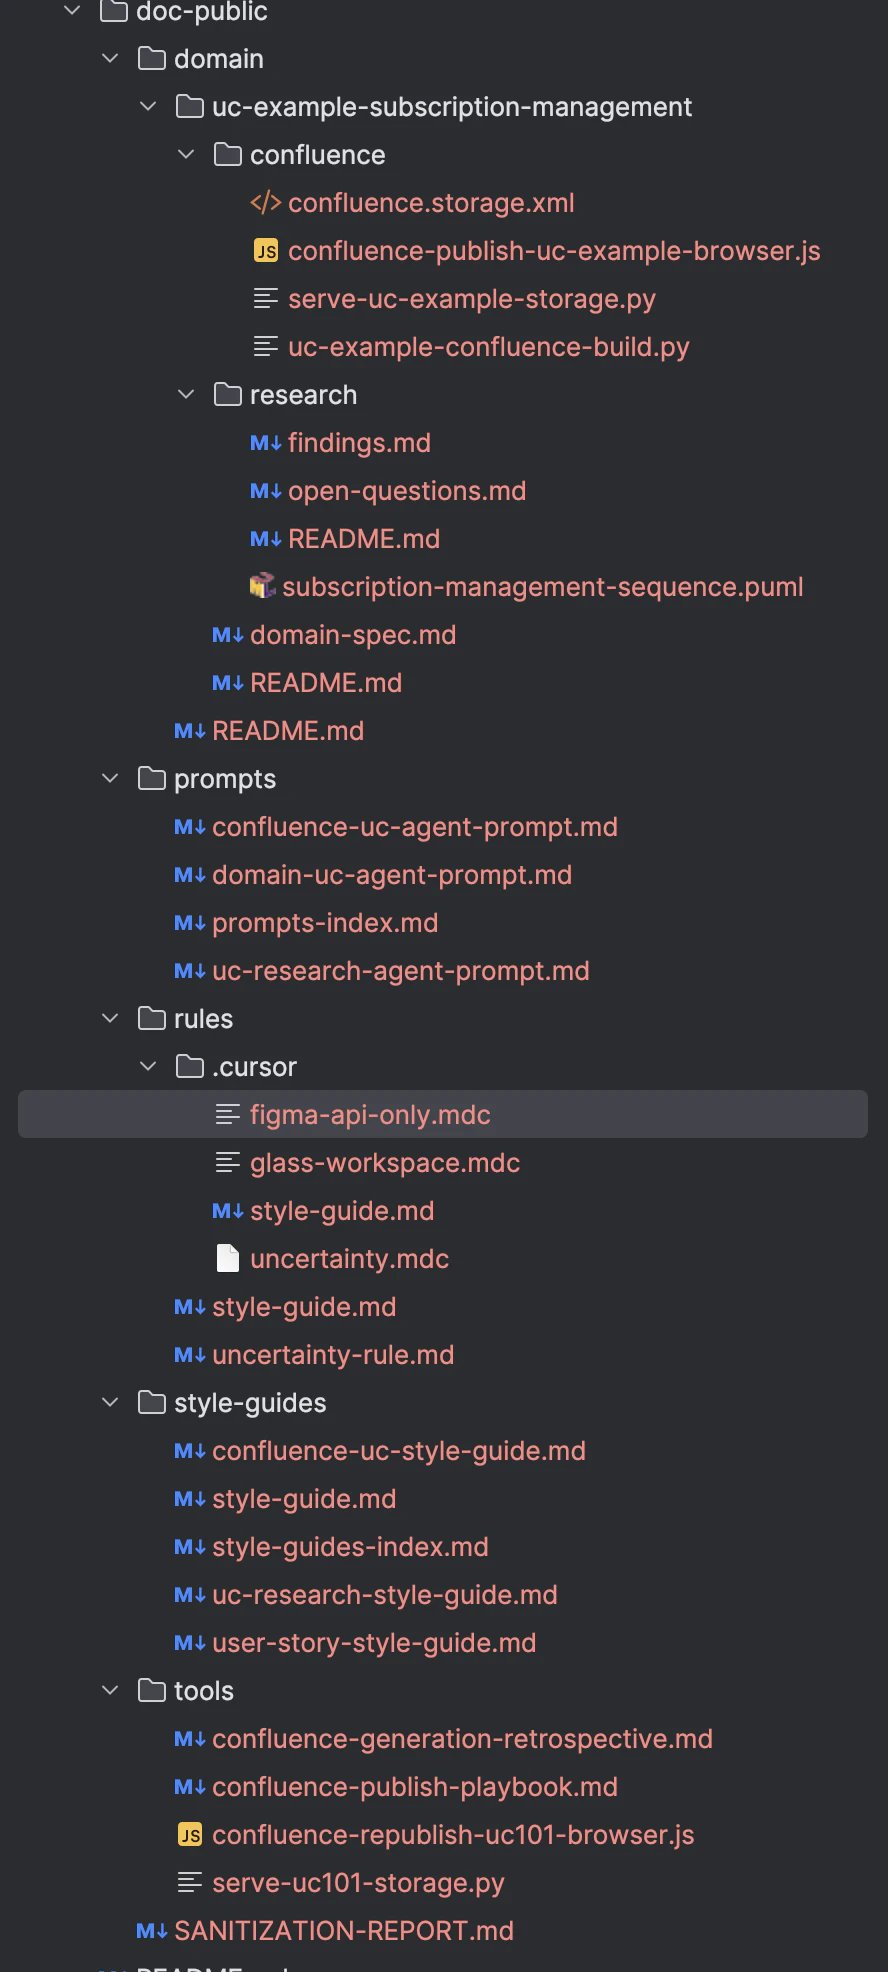Open domain-spec.md in the tree

pyautogui.click(x=353, y=635)
